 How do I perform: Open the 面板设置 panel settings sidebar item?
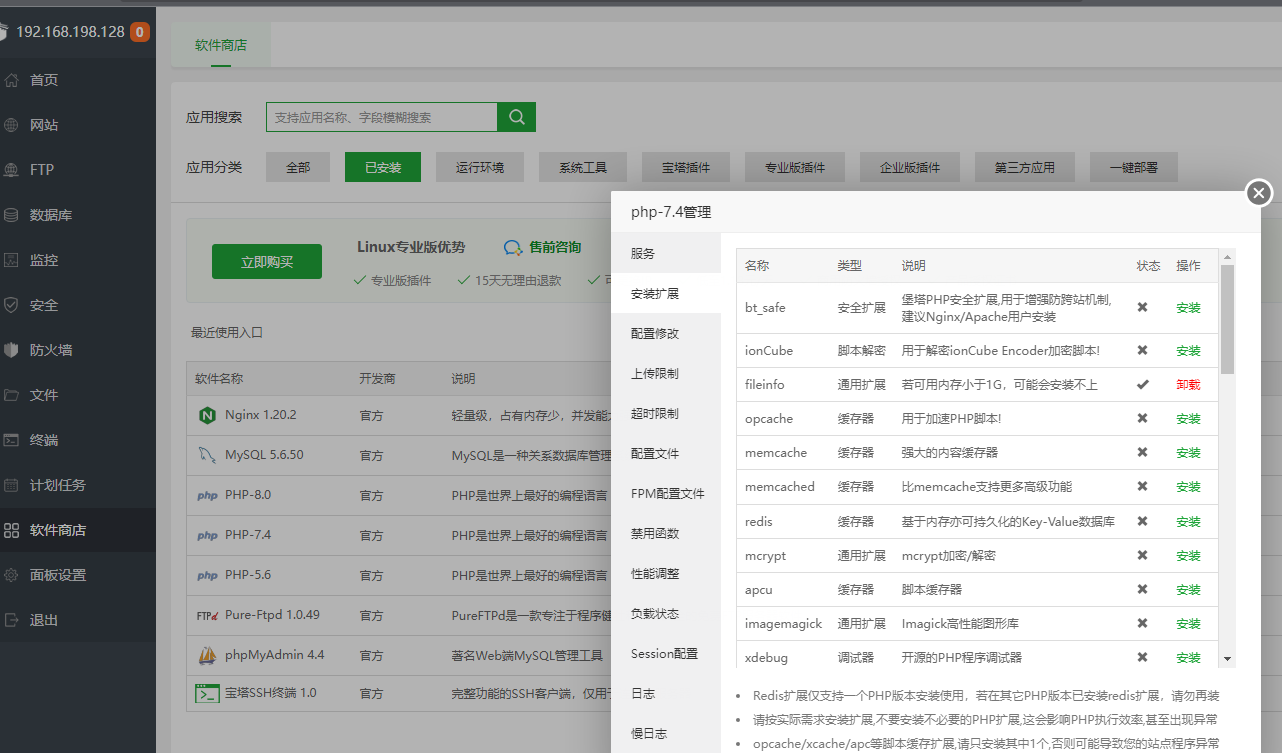pos(78,575)
